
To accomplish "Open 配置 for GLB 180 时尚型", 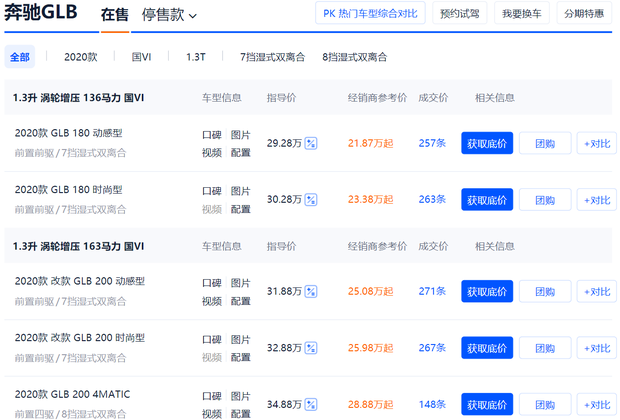I will point(240,209).
